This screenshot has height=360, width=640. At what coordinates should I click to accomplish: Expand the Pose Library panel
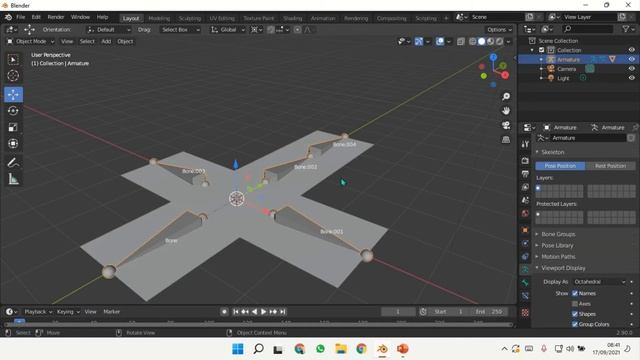pos(557,245)
